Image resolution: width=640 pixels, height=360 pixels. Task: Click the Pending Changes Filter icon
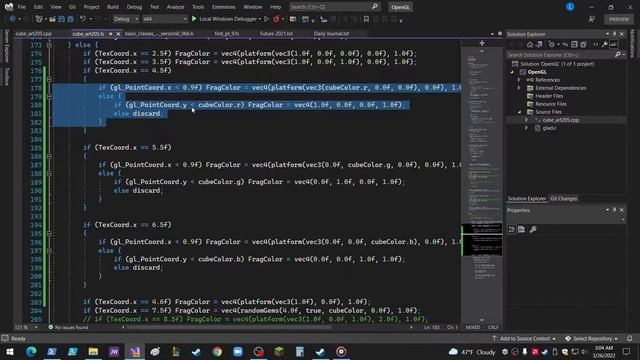coord(551,44)
